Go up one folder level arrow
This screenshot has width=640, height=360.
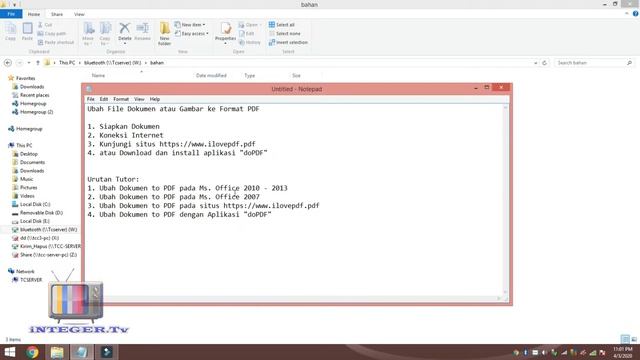(38, 63)
